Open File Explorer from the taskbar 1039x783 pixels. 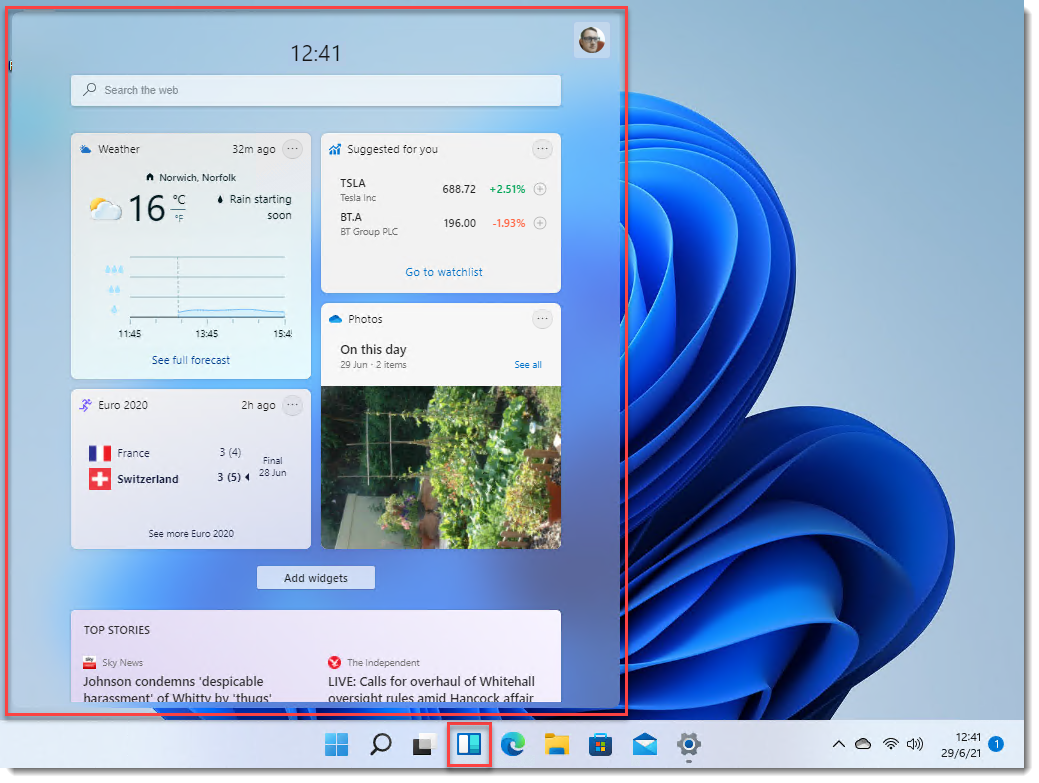click(556, 744)
